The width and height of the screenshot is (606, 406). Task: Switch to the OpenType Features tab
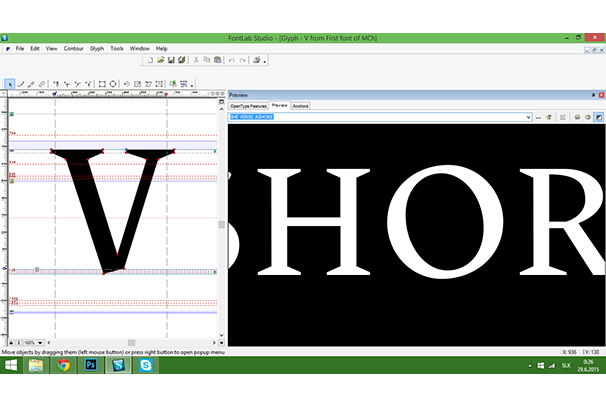click(248, 105)
